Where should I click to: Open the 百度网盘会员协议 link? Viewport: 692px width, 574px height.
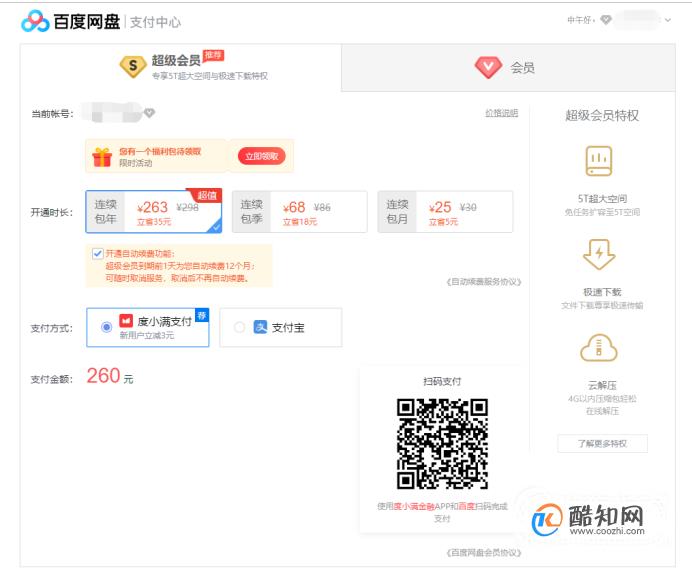click(x=484, y=552)
